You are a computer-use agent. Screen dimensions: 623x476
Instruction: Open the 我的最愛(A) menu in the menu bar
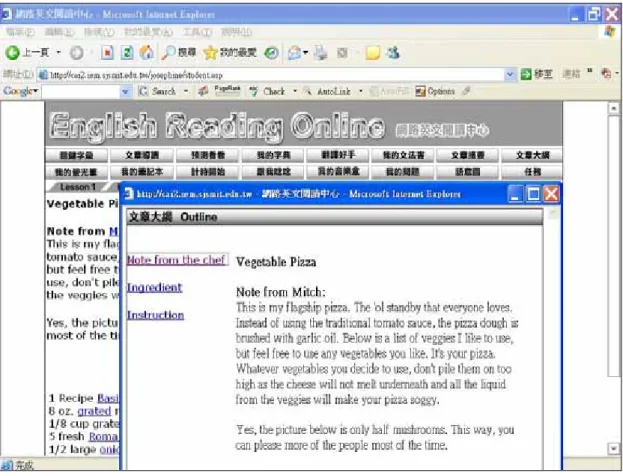click(x=148, y=32)
